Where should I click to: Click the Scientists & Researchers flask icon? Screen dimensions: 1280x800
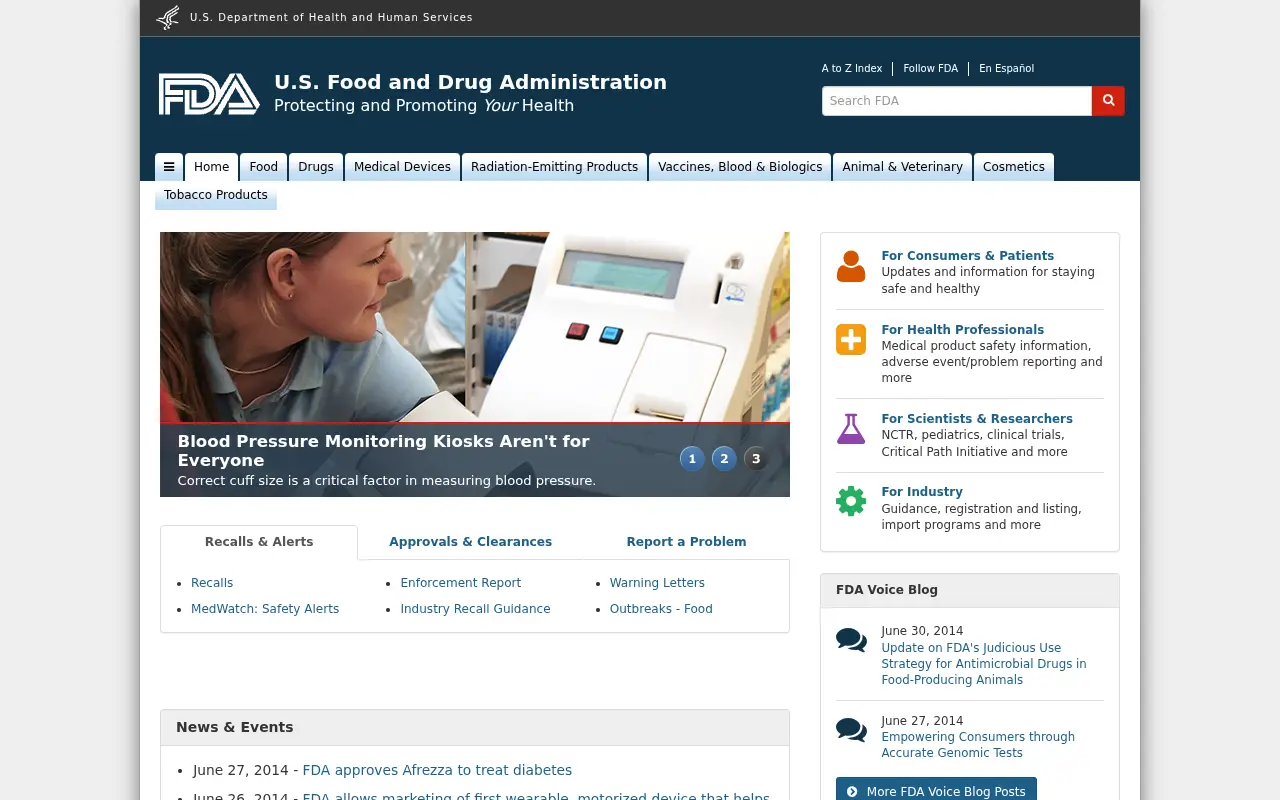851,429
